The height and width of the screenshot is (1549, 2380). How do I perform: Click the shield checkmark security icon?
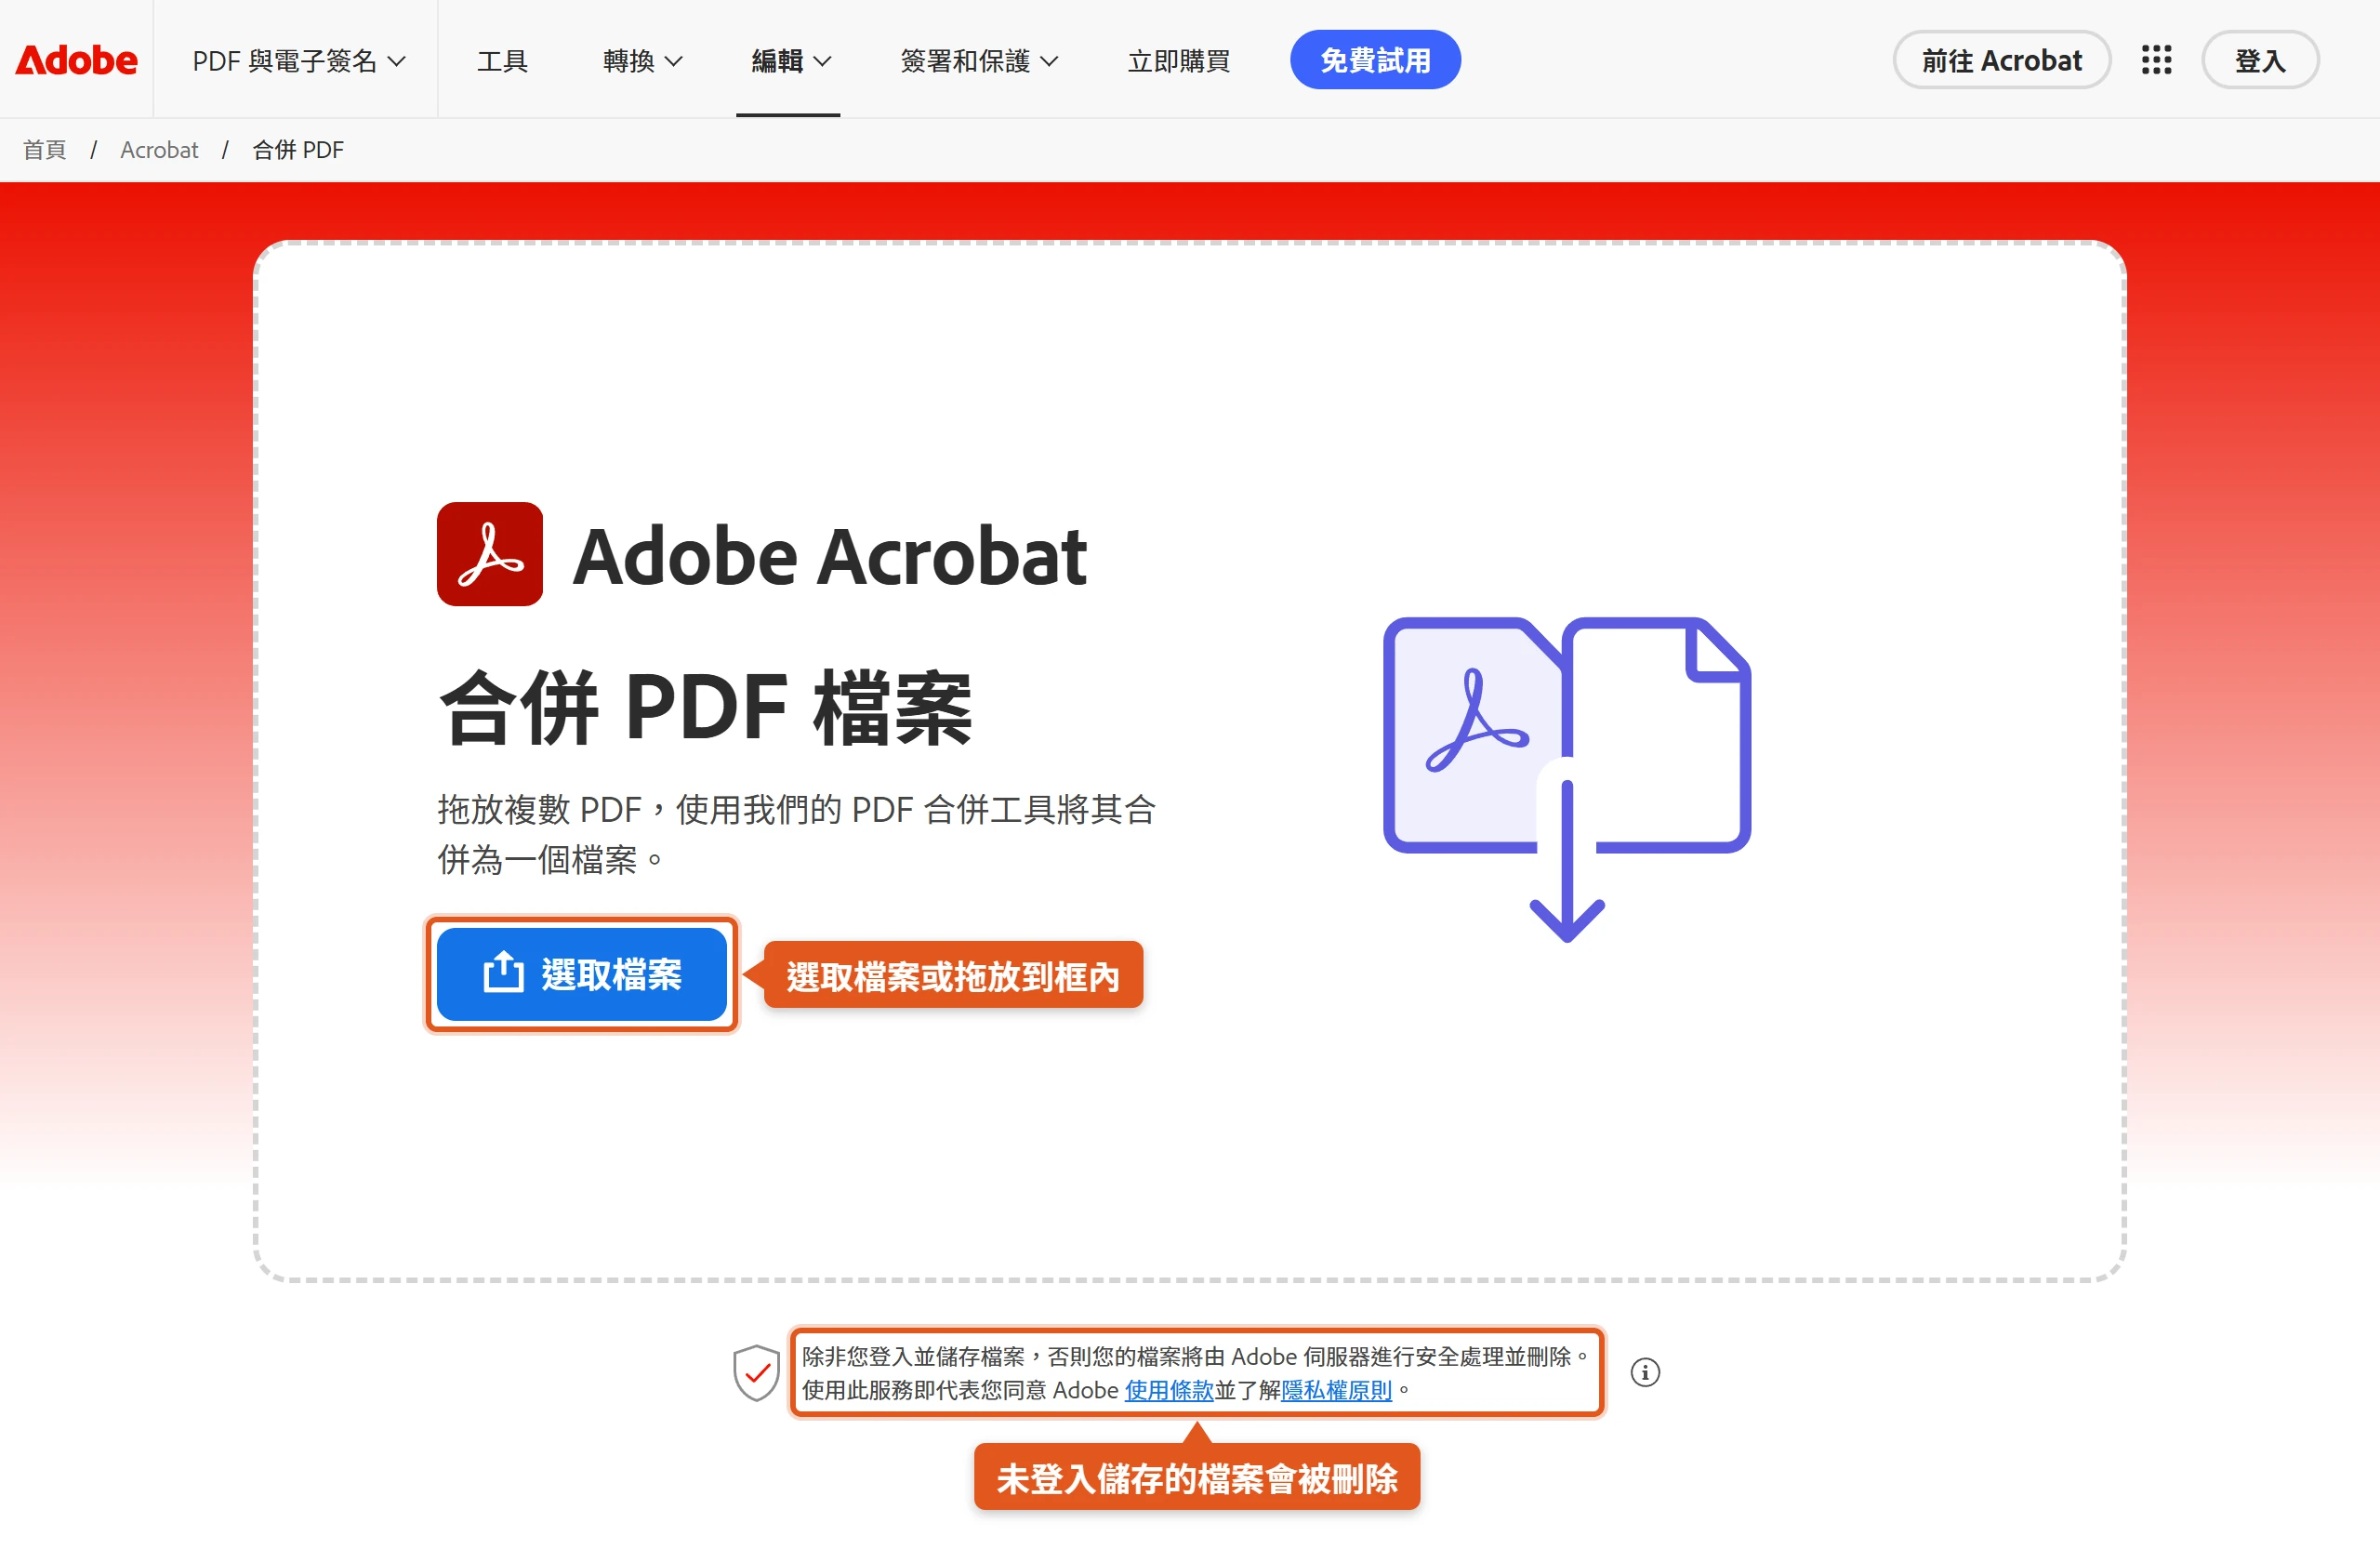(756, 1372)
